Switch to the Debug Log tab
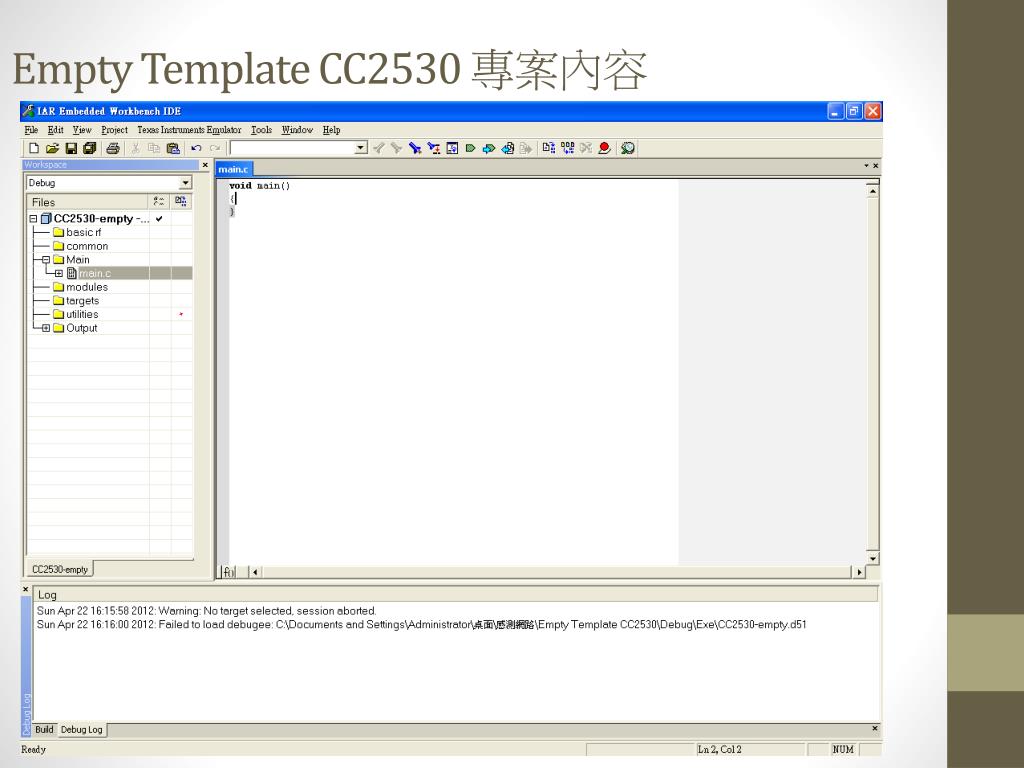This screenshot has height=768, width=1024. click(x=82, y=729)
